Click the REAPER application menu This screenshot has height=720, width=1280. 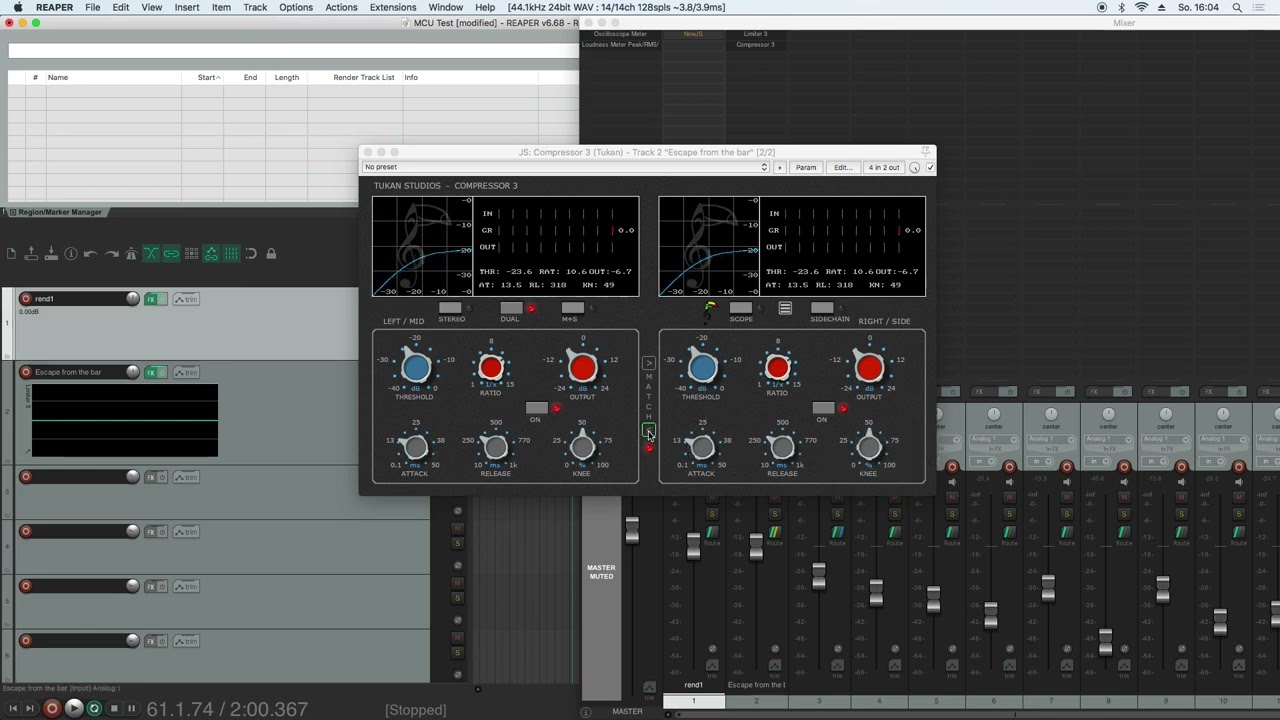click(54, 7)
